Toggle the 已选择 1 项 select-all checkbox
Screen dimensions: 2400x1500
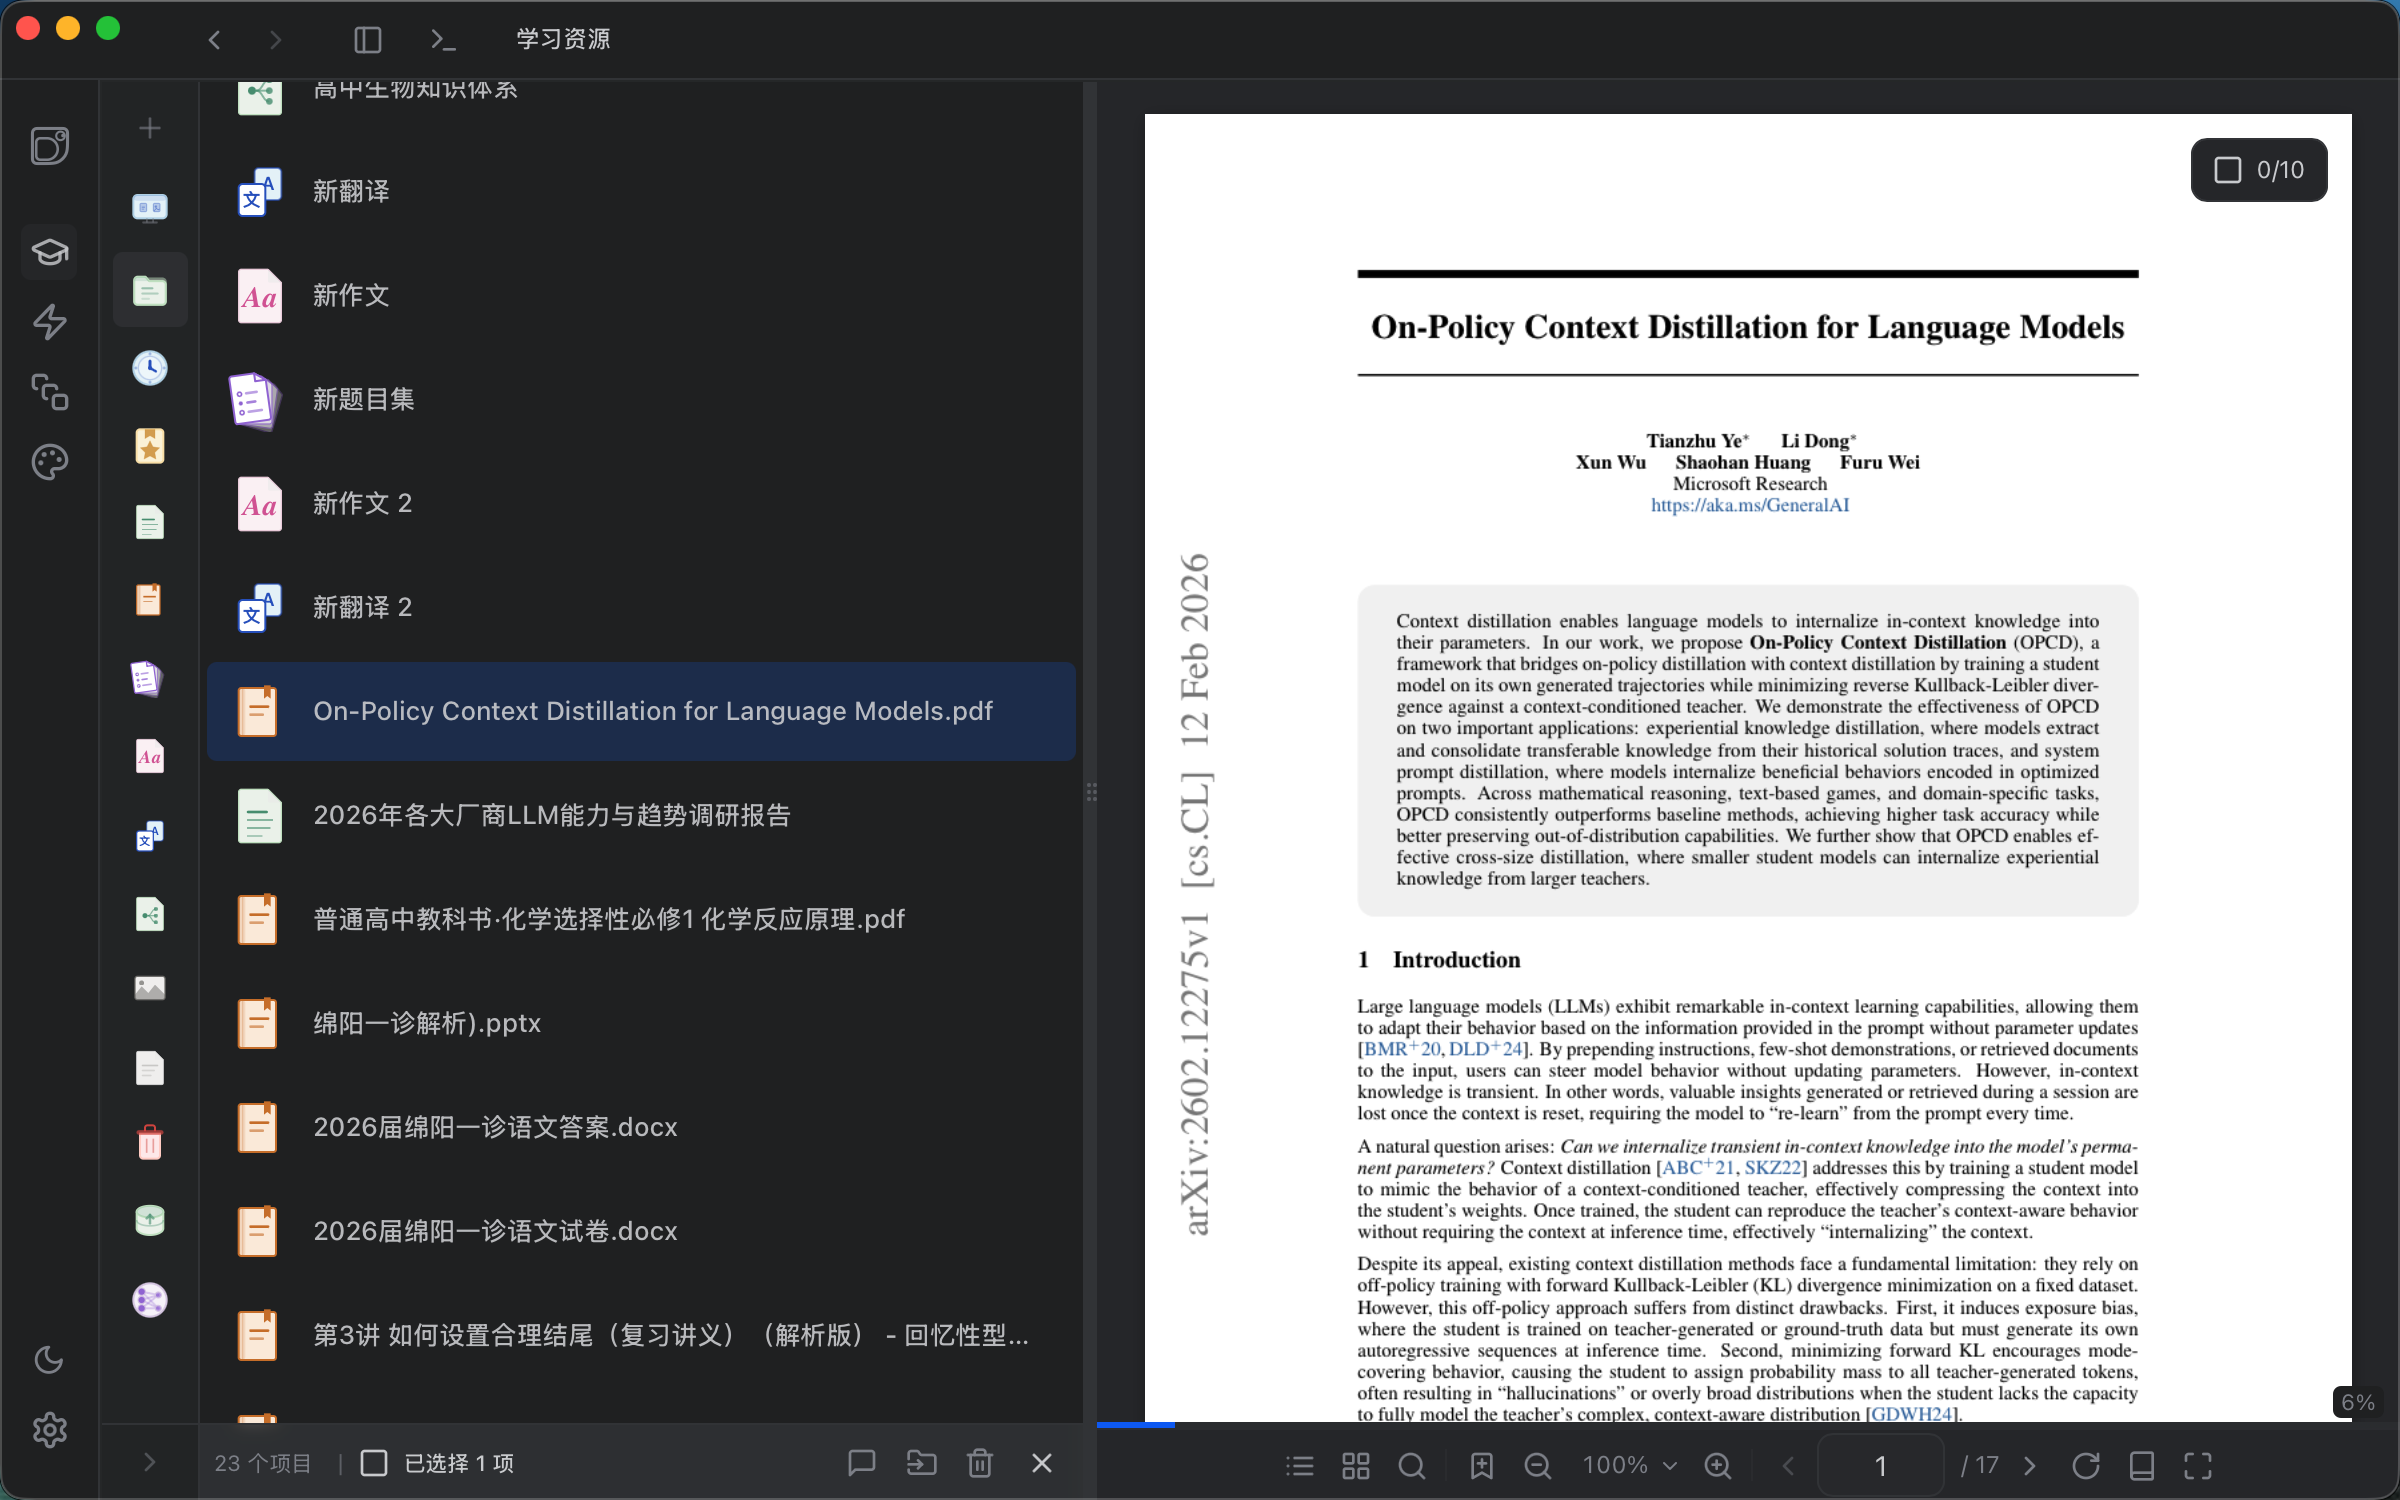point(374,1463)
